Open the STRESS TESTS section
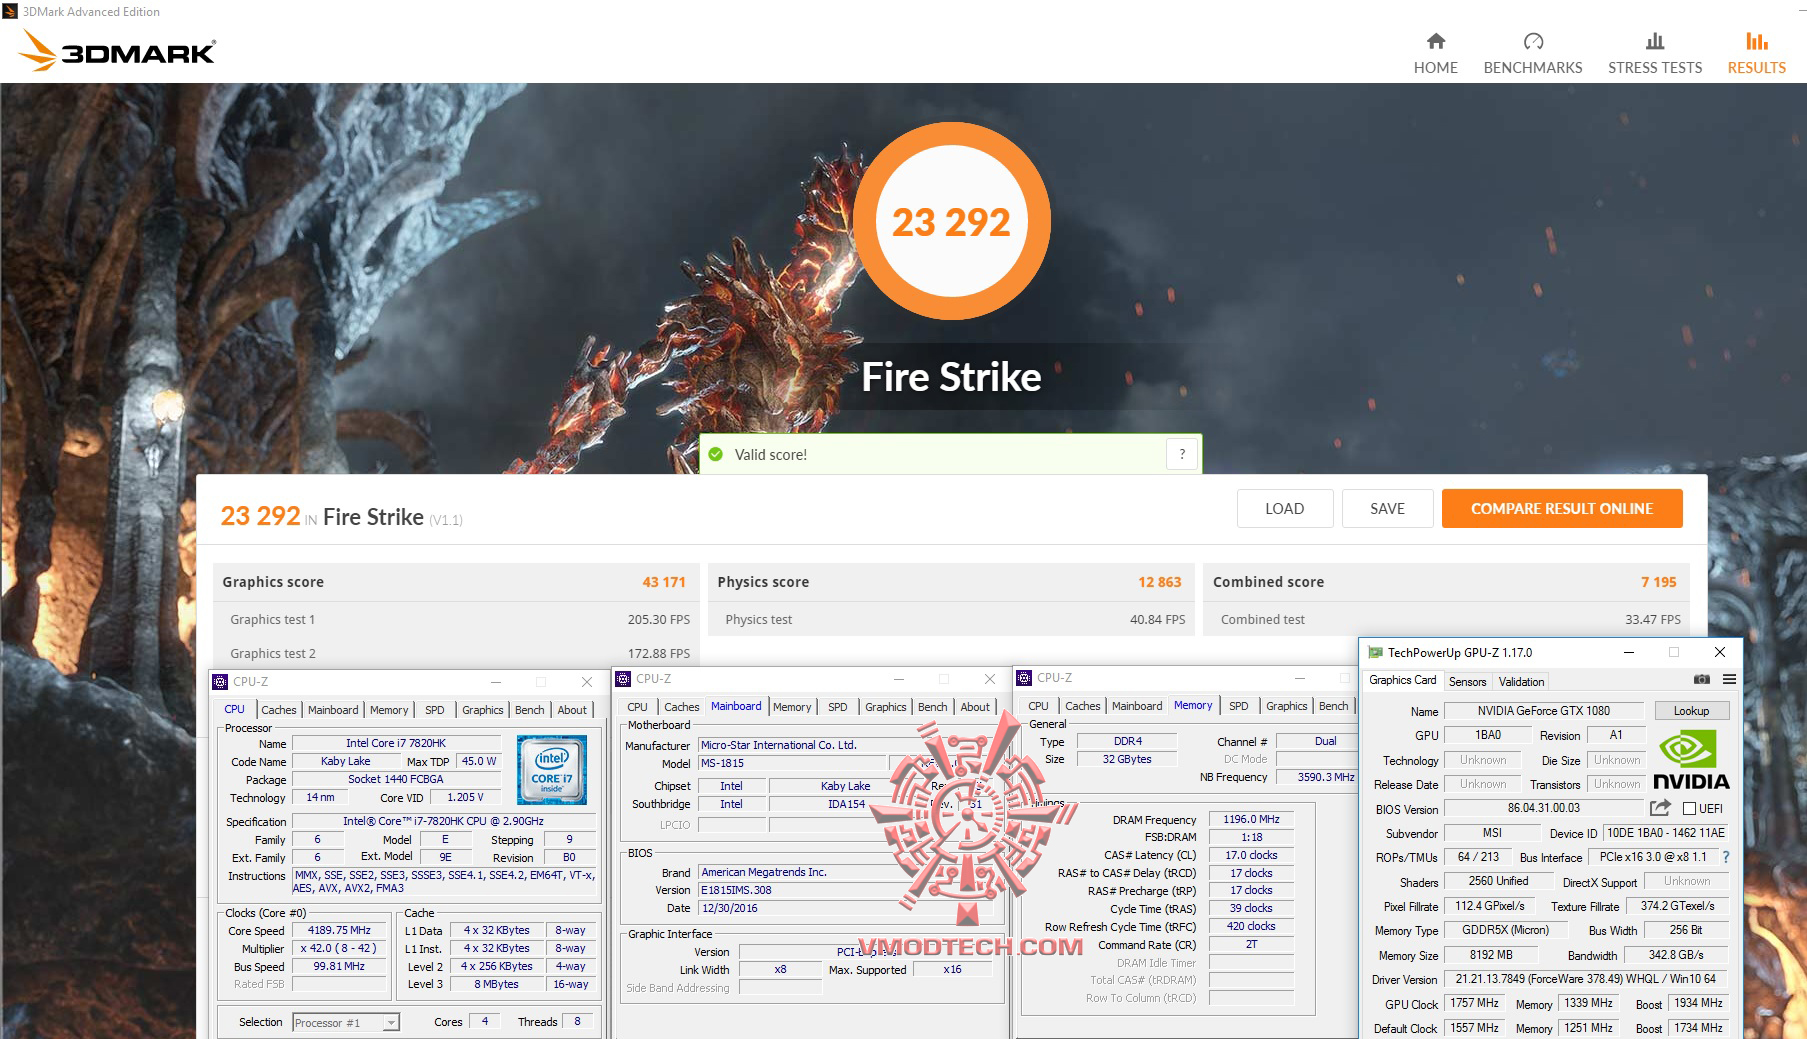Viewport: 1807px width, 1039px height. (x=1655, y=54)
